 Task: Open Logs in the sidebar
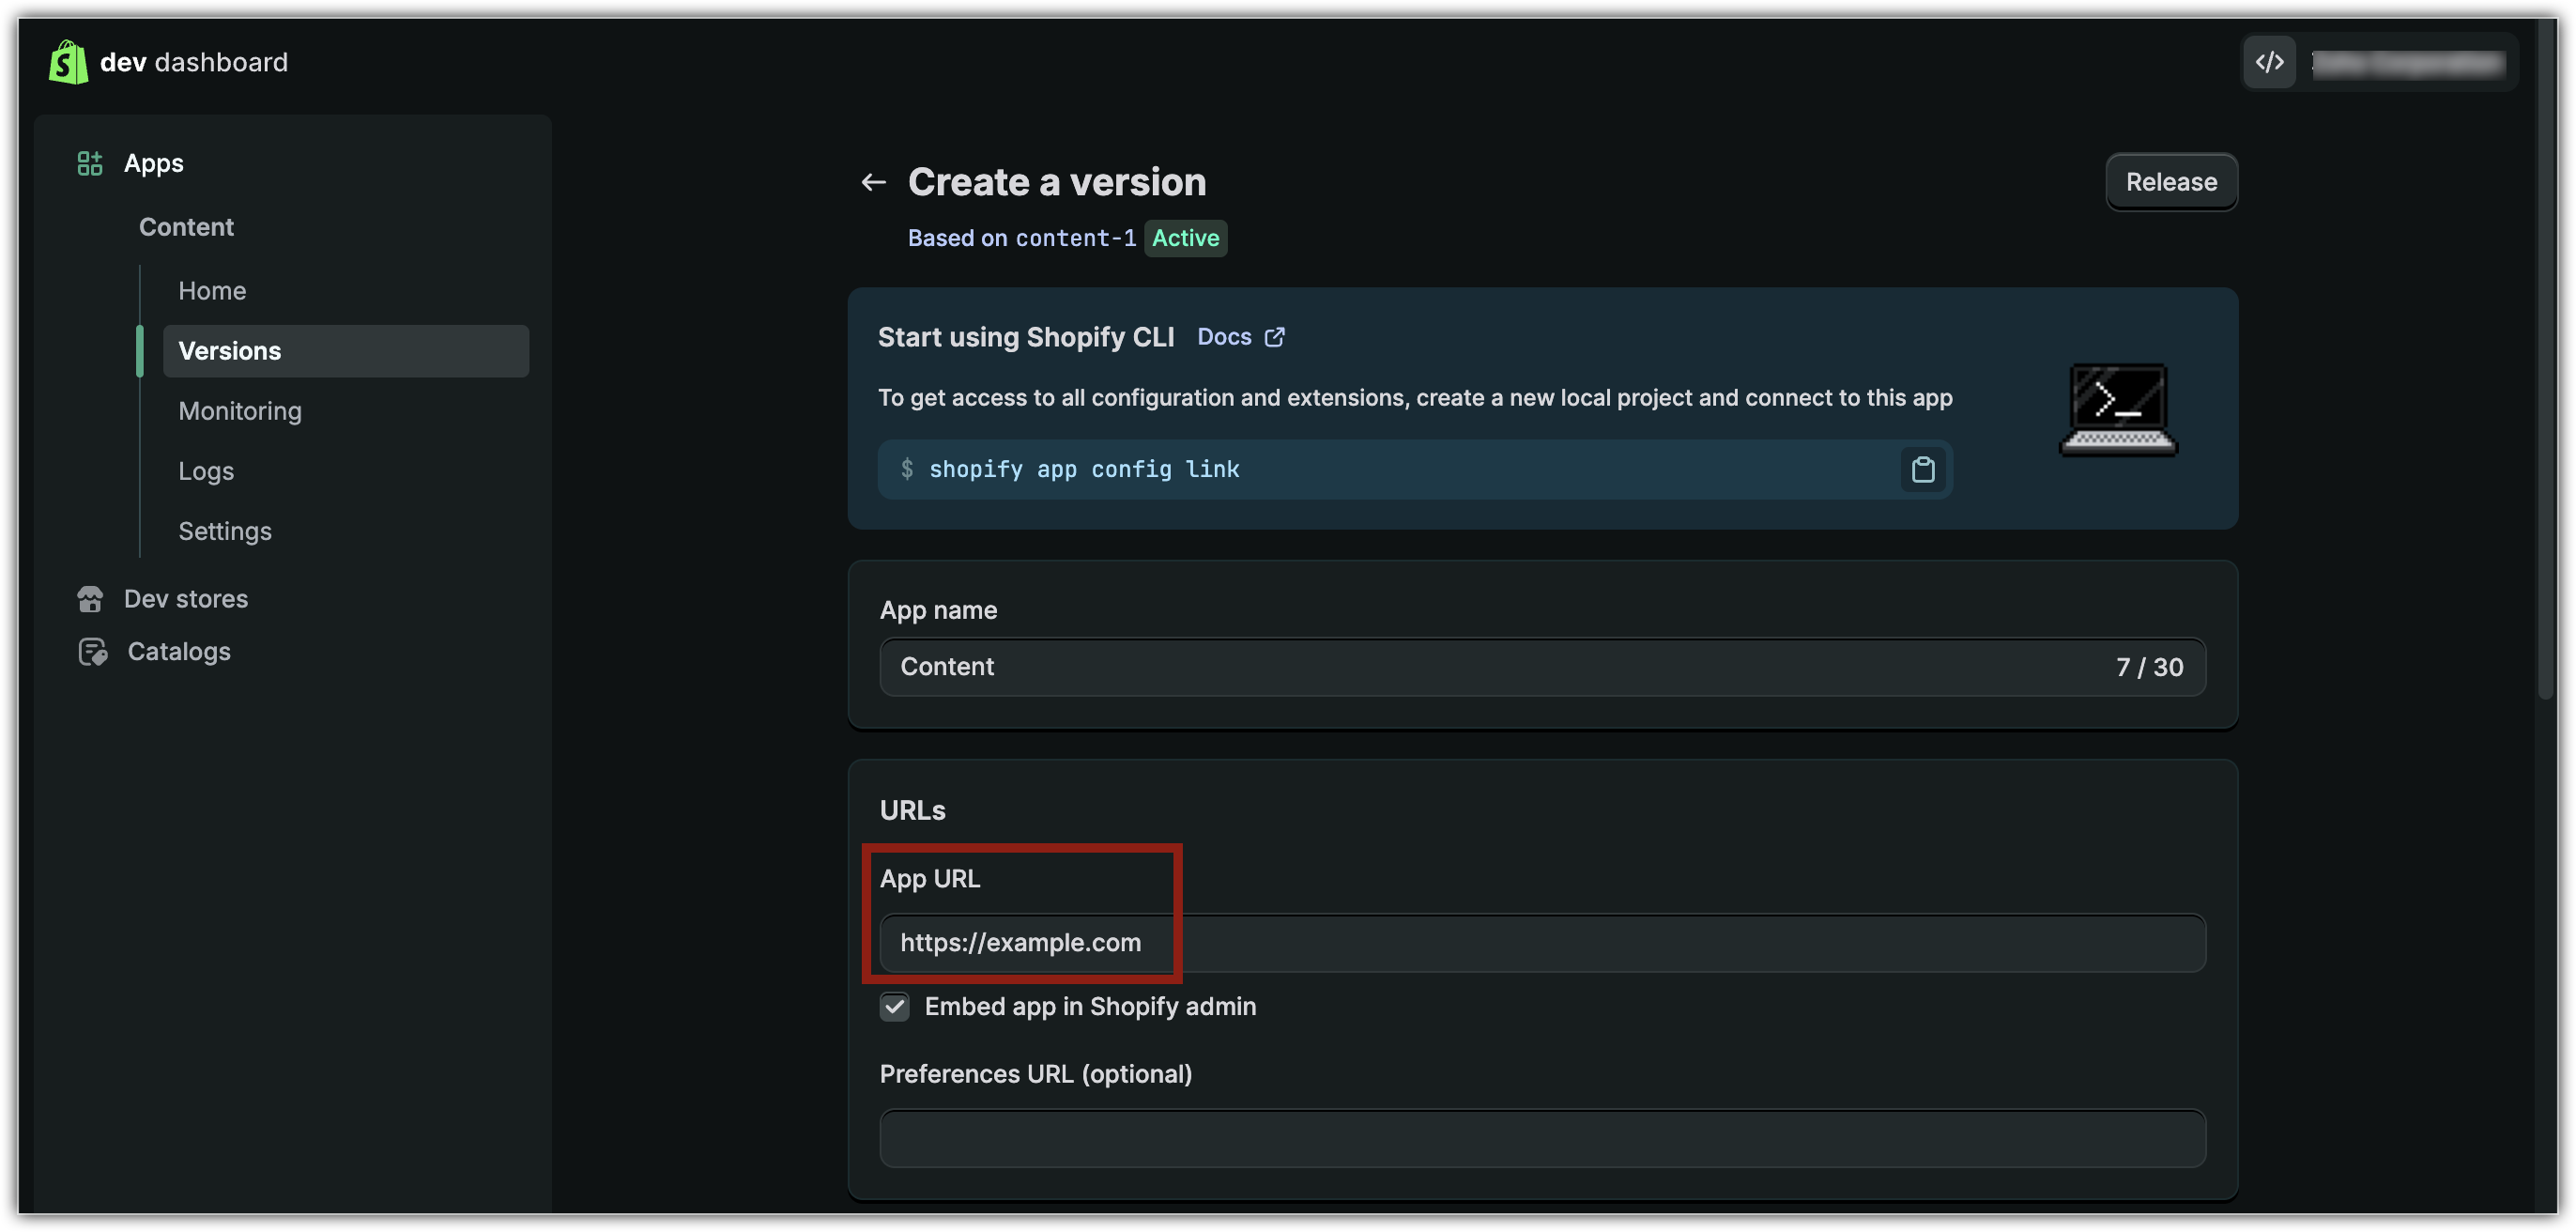pyautogui.click(x=206, y=471)
